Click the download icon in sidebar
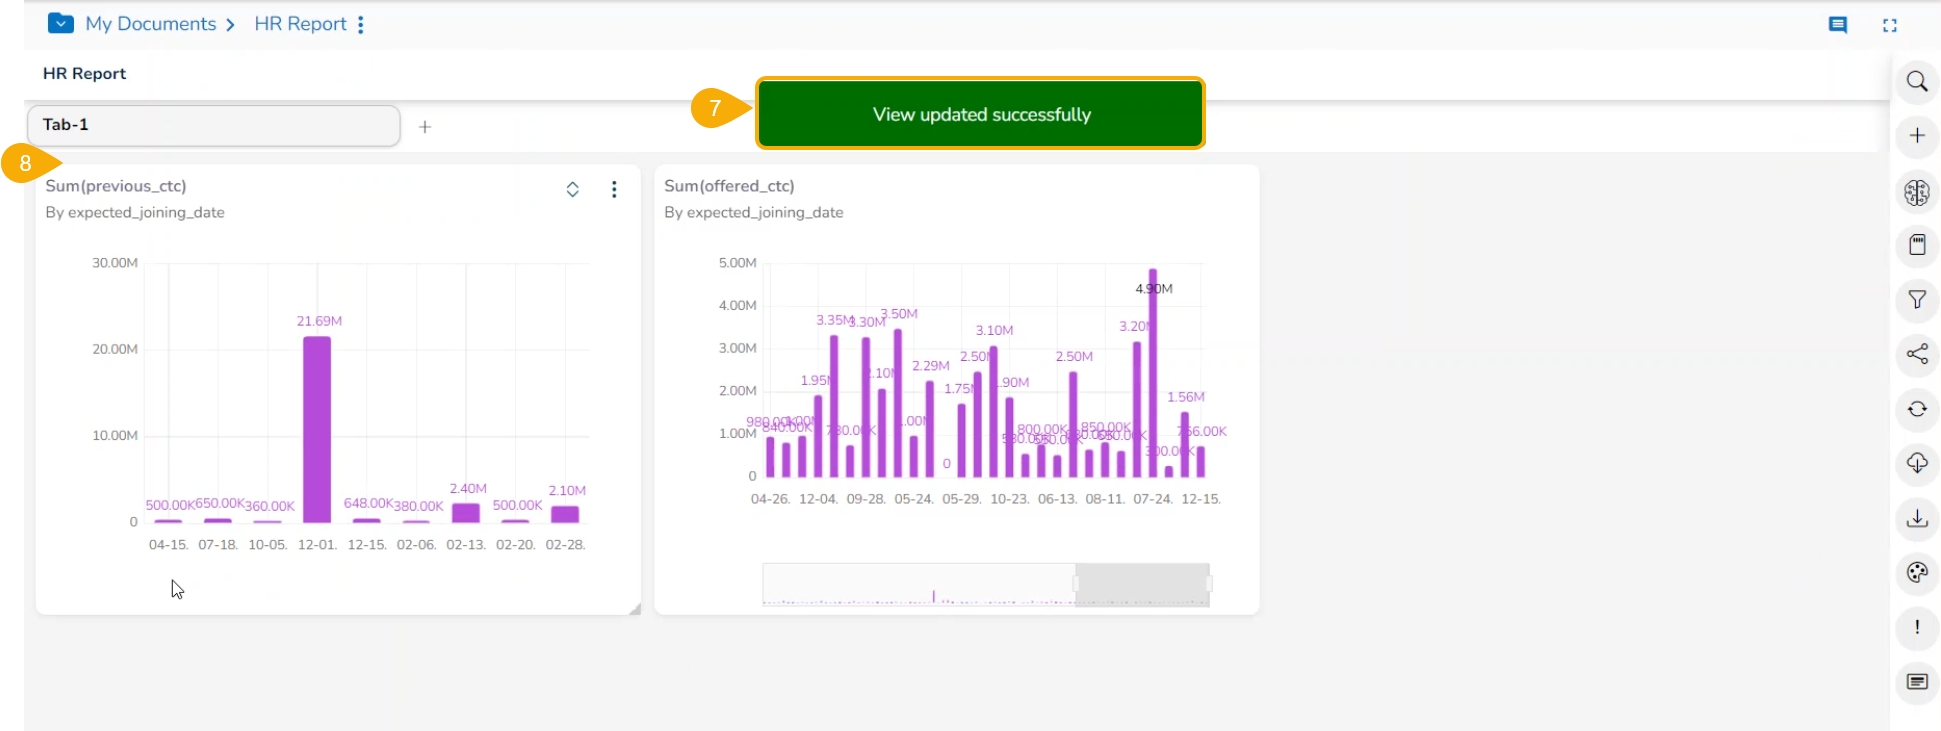 tap(1916, 518)
